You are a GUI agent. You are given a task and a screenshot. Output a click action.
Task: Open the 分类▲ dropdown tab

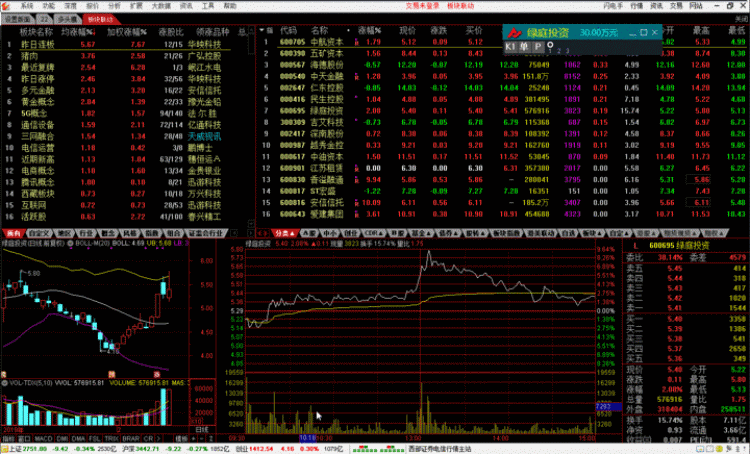tap(285, 233)
